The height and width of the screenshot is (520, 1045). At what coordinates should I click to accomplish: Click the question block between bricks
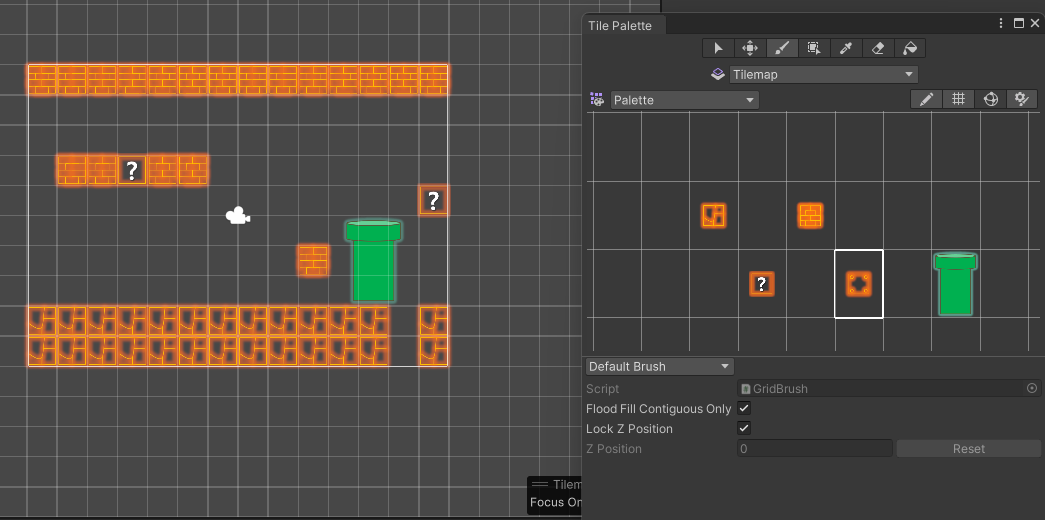click(131, 170)
